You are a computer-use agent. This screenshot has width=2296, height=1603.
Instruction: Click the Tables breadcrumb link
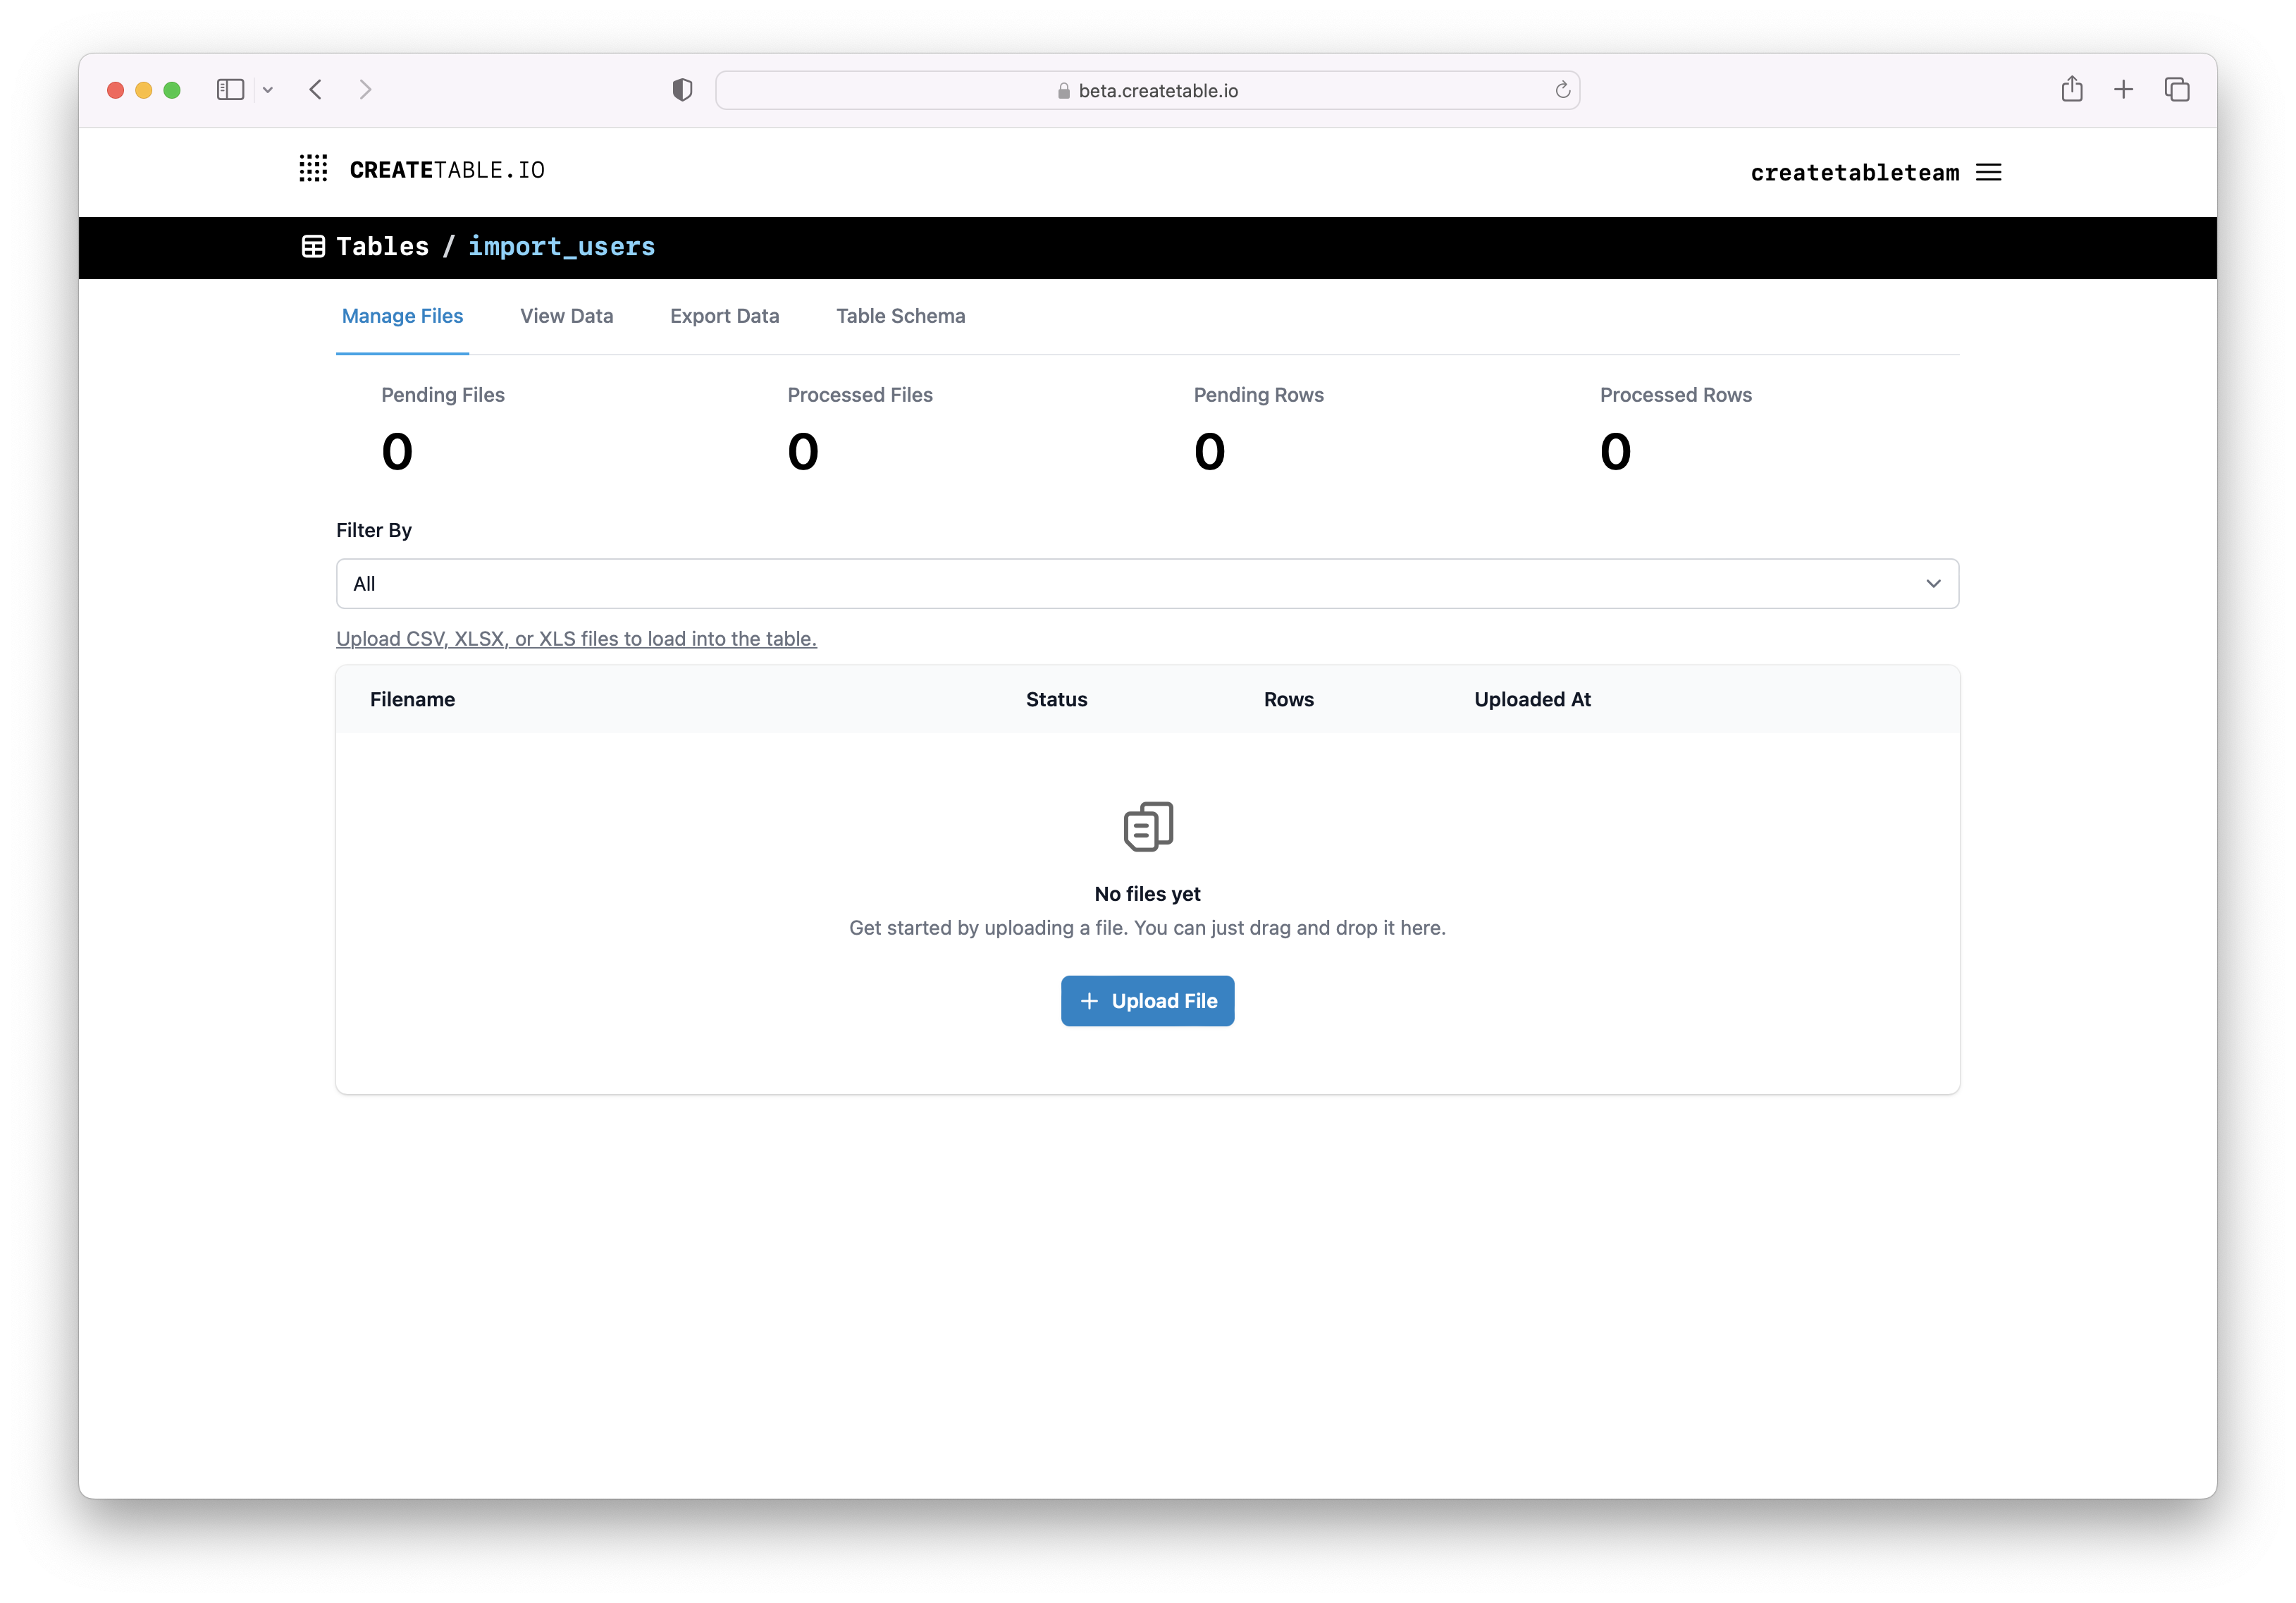(x=382, y=246)
